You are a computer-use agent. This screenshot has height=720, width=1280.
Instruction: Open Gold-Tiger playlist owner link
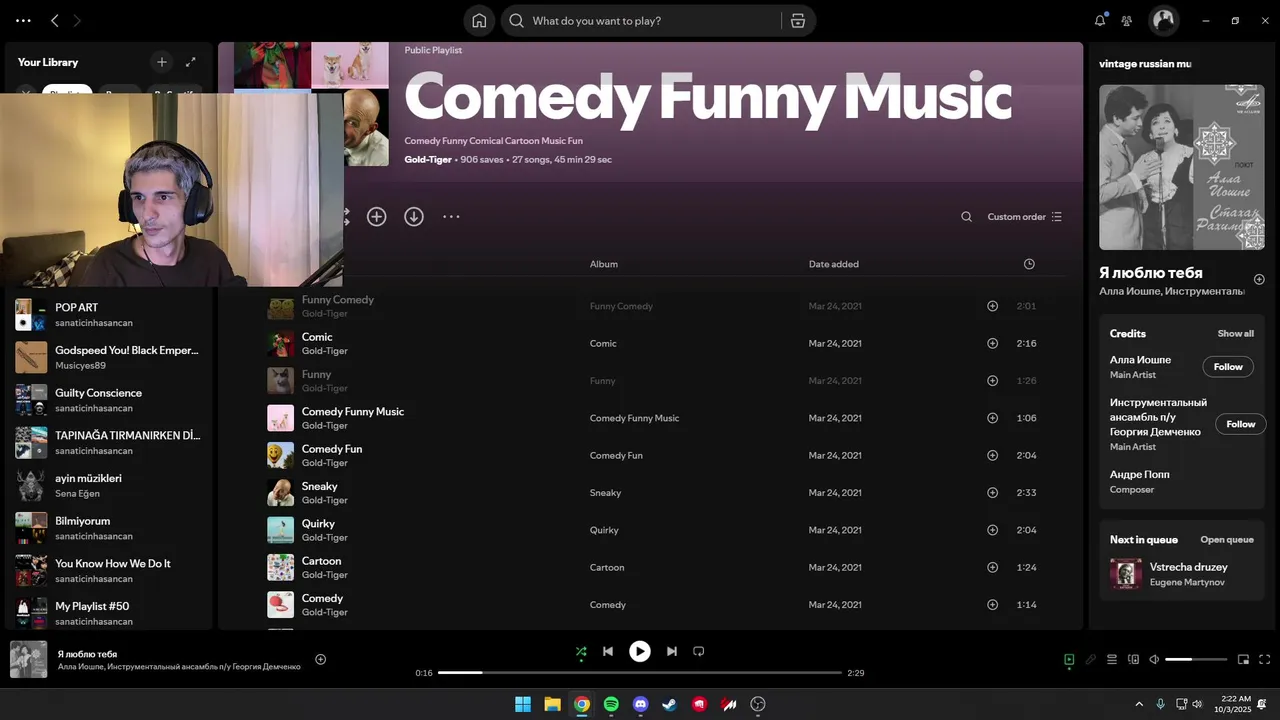428,159
